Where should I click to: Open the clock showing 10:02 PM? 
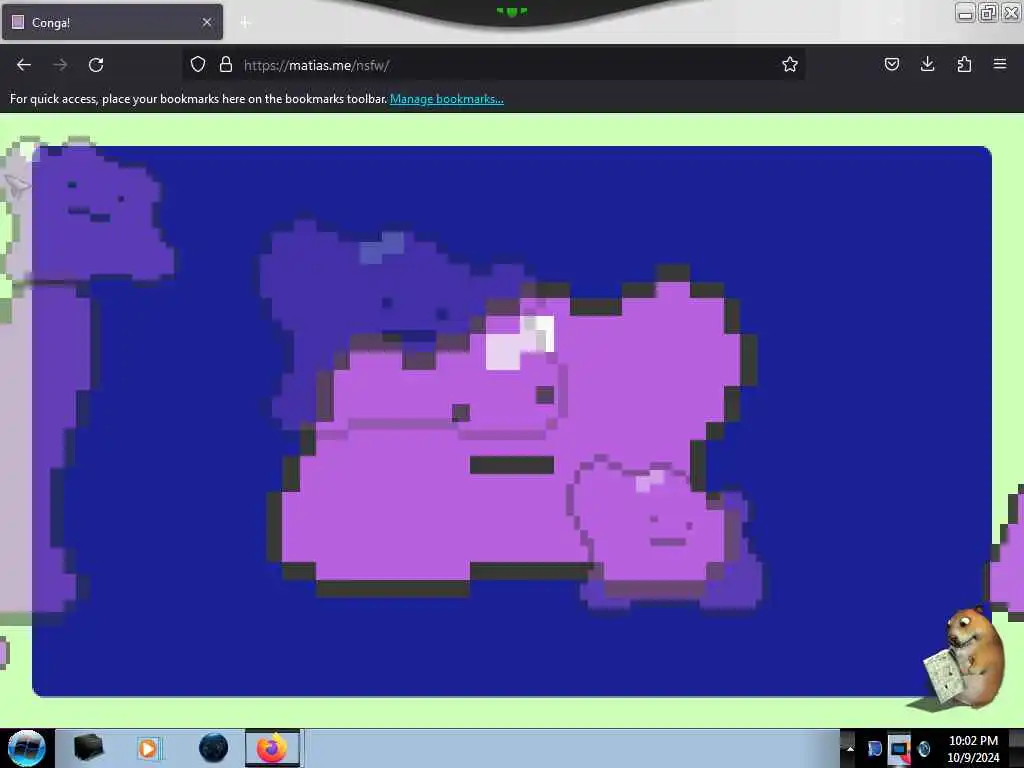972,749
